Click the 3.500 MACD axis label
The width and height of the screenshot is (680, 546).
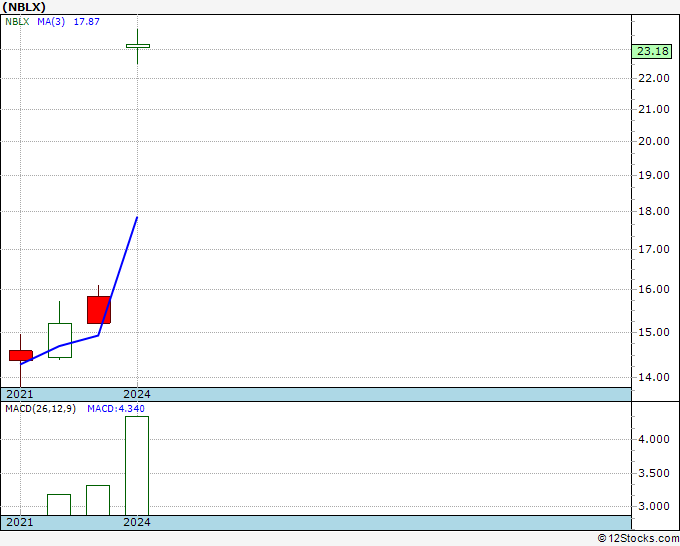click(x=654, y=473)
